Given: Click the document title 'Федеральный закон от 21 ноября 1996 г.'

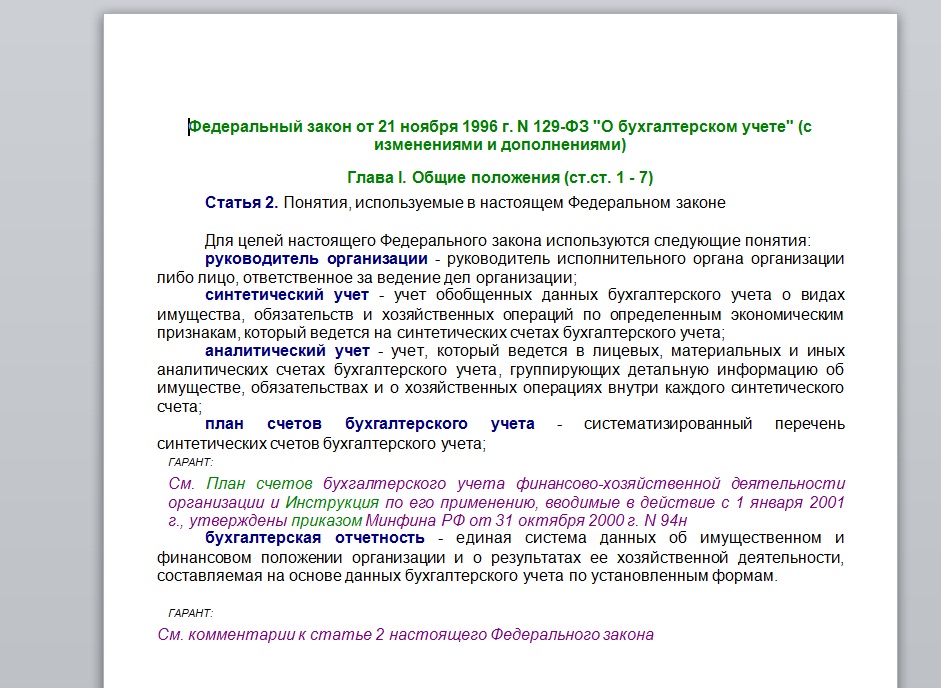Looking at the screenshot, I should click(351, 127).
